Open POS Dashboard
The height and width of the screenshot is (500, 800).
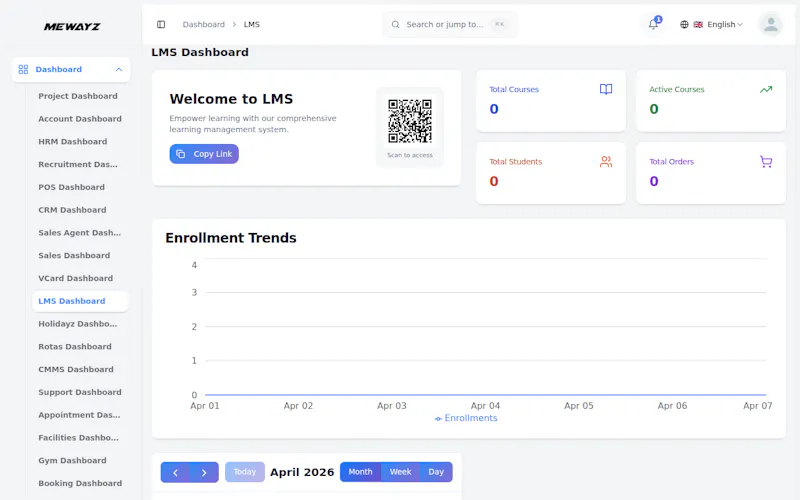[x=71, y=187]
